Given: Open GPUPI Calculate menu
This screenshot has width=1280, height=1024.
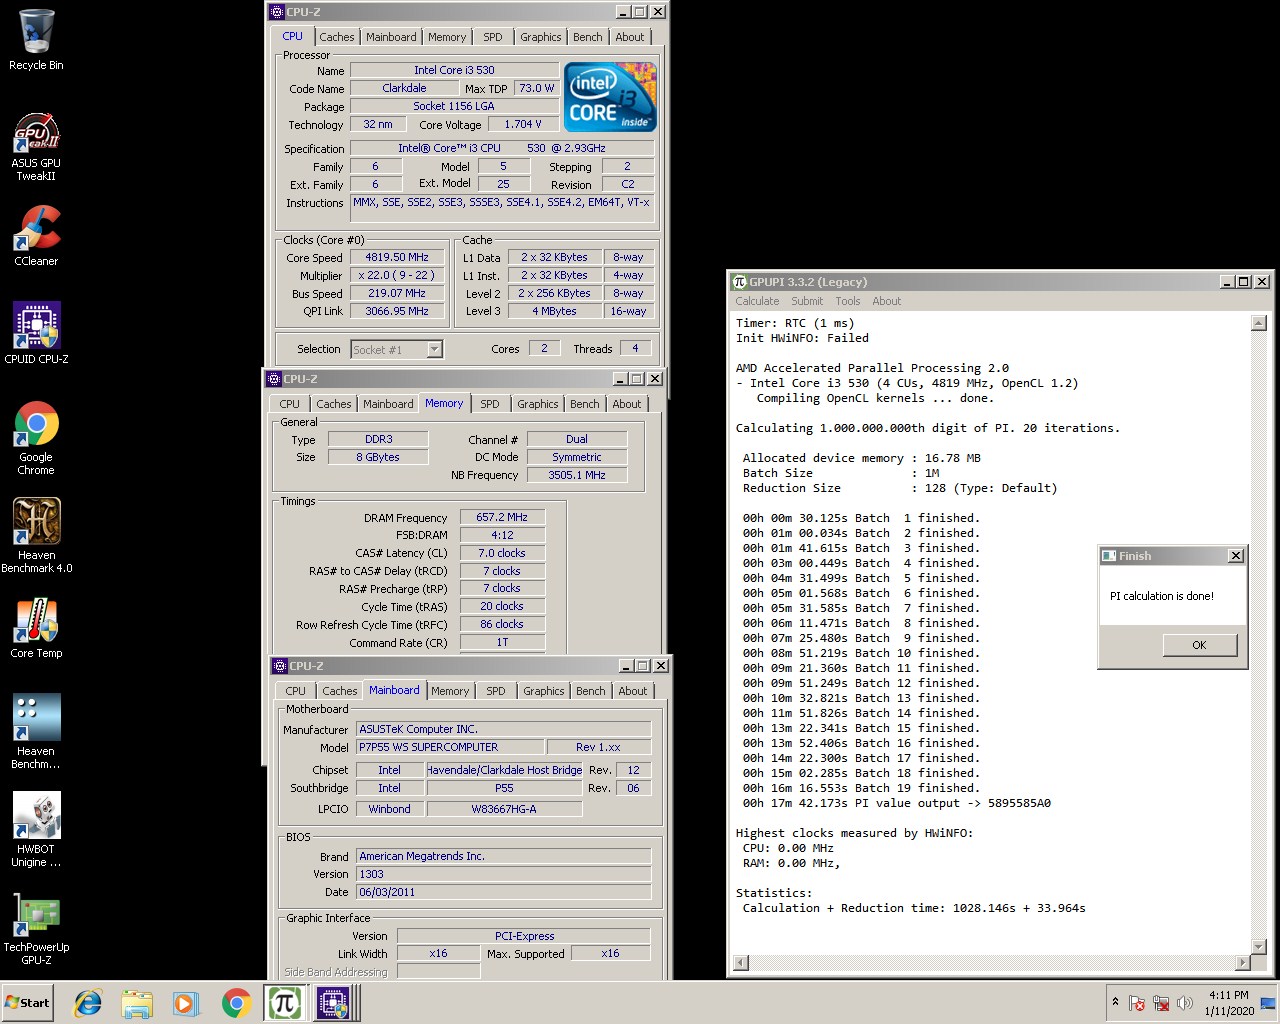Looking at the screenshot, I should tap(757, 301).
